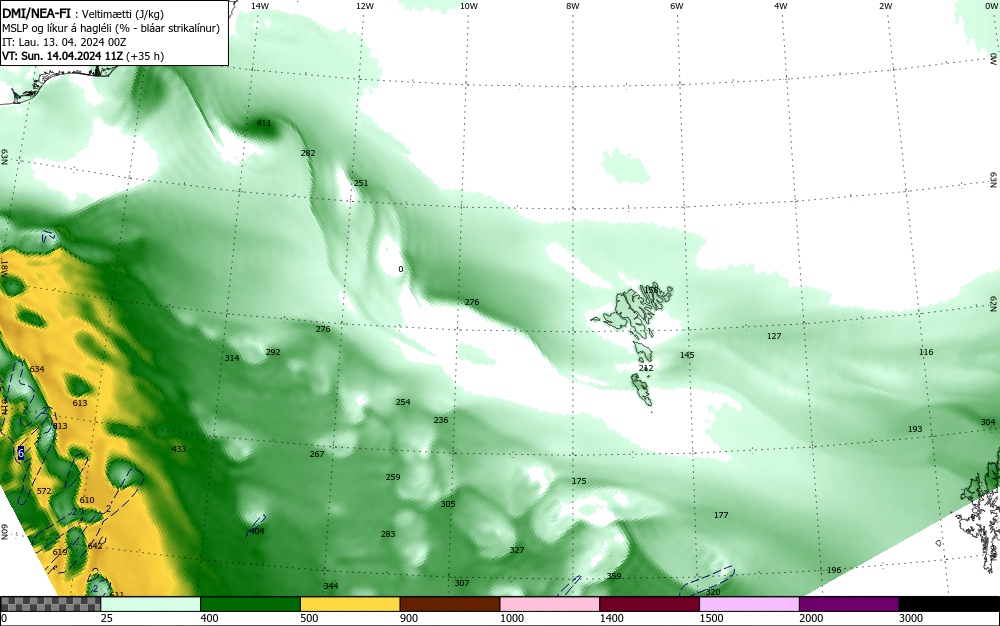Click the '193' map value
Image resolution: width=1000 pixels, height=626 pixels.
(x=915, y=429)
